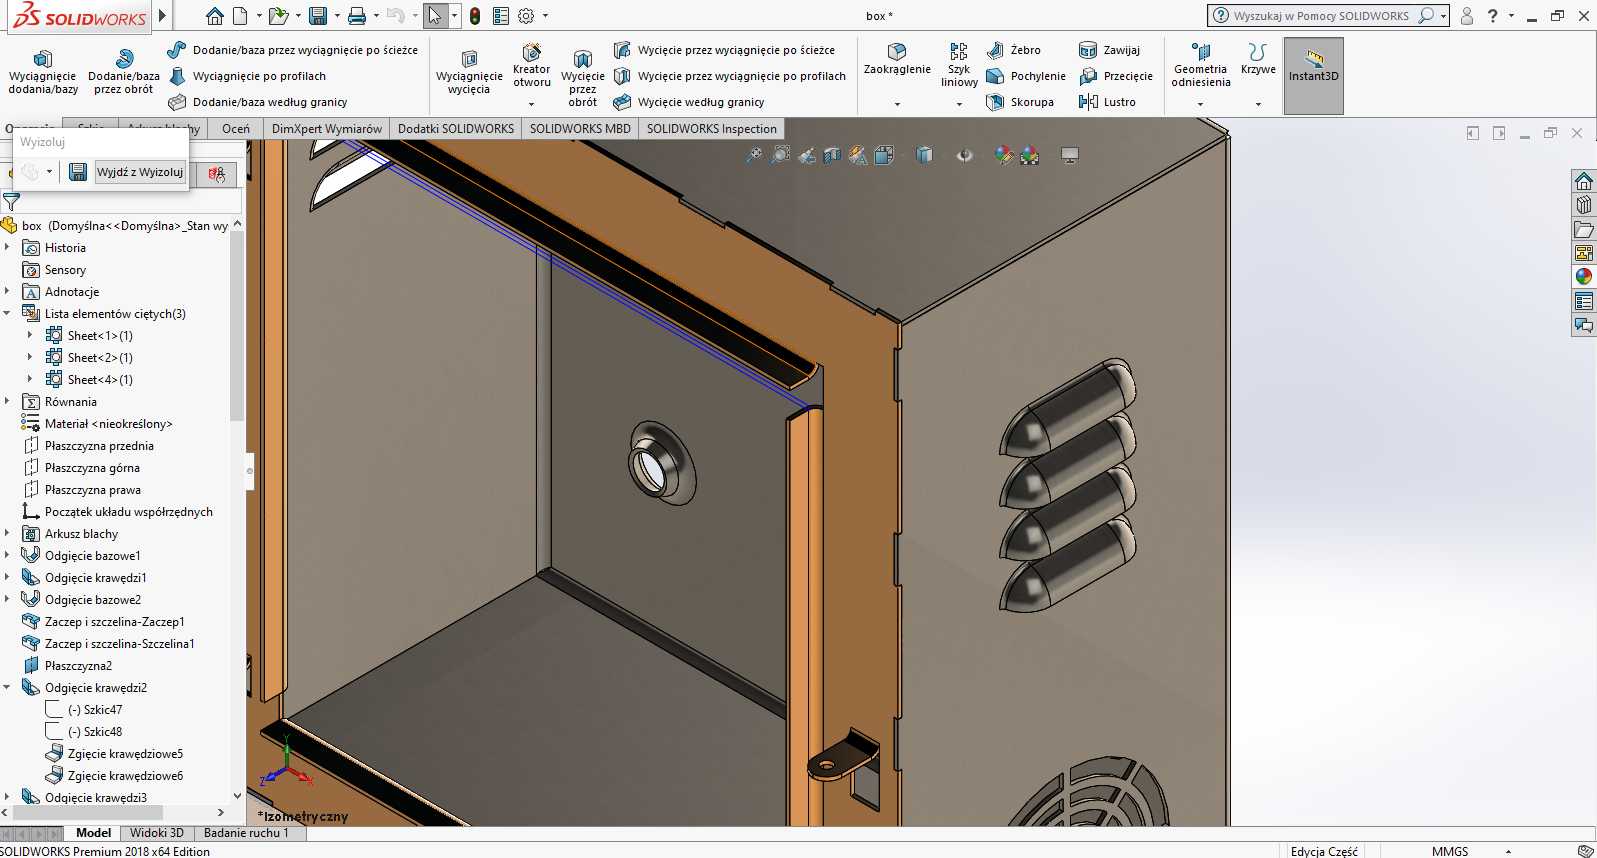The height and width of the screenshot is (858, 1597).
Task: Click the Home welcome icon in top toolbar
Action: click(214, 16)
